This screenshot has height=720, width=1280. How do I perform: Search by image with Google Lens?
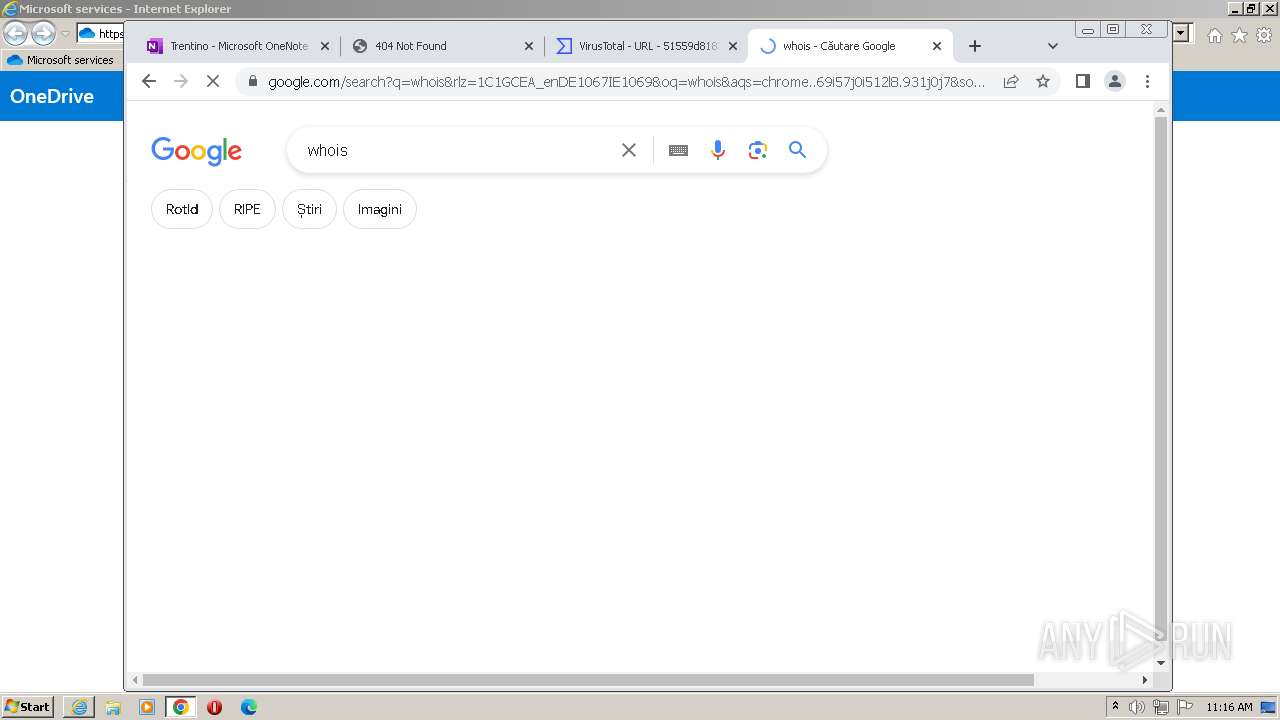click(758, 150)
